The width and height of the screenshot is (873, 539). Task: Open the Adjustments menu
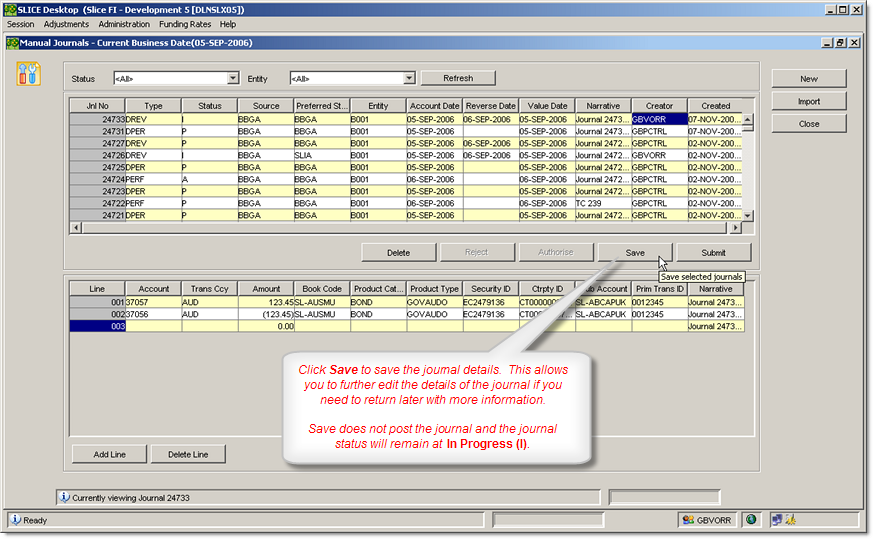pyautogui.click(x=66, y=24)
